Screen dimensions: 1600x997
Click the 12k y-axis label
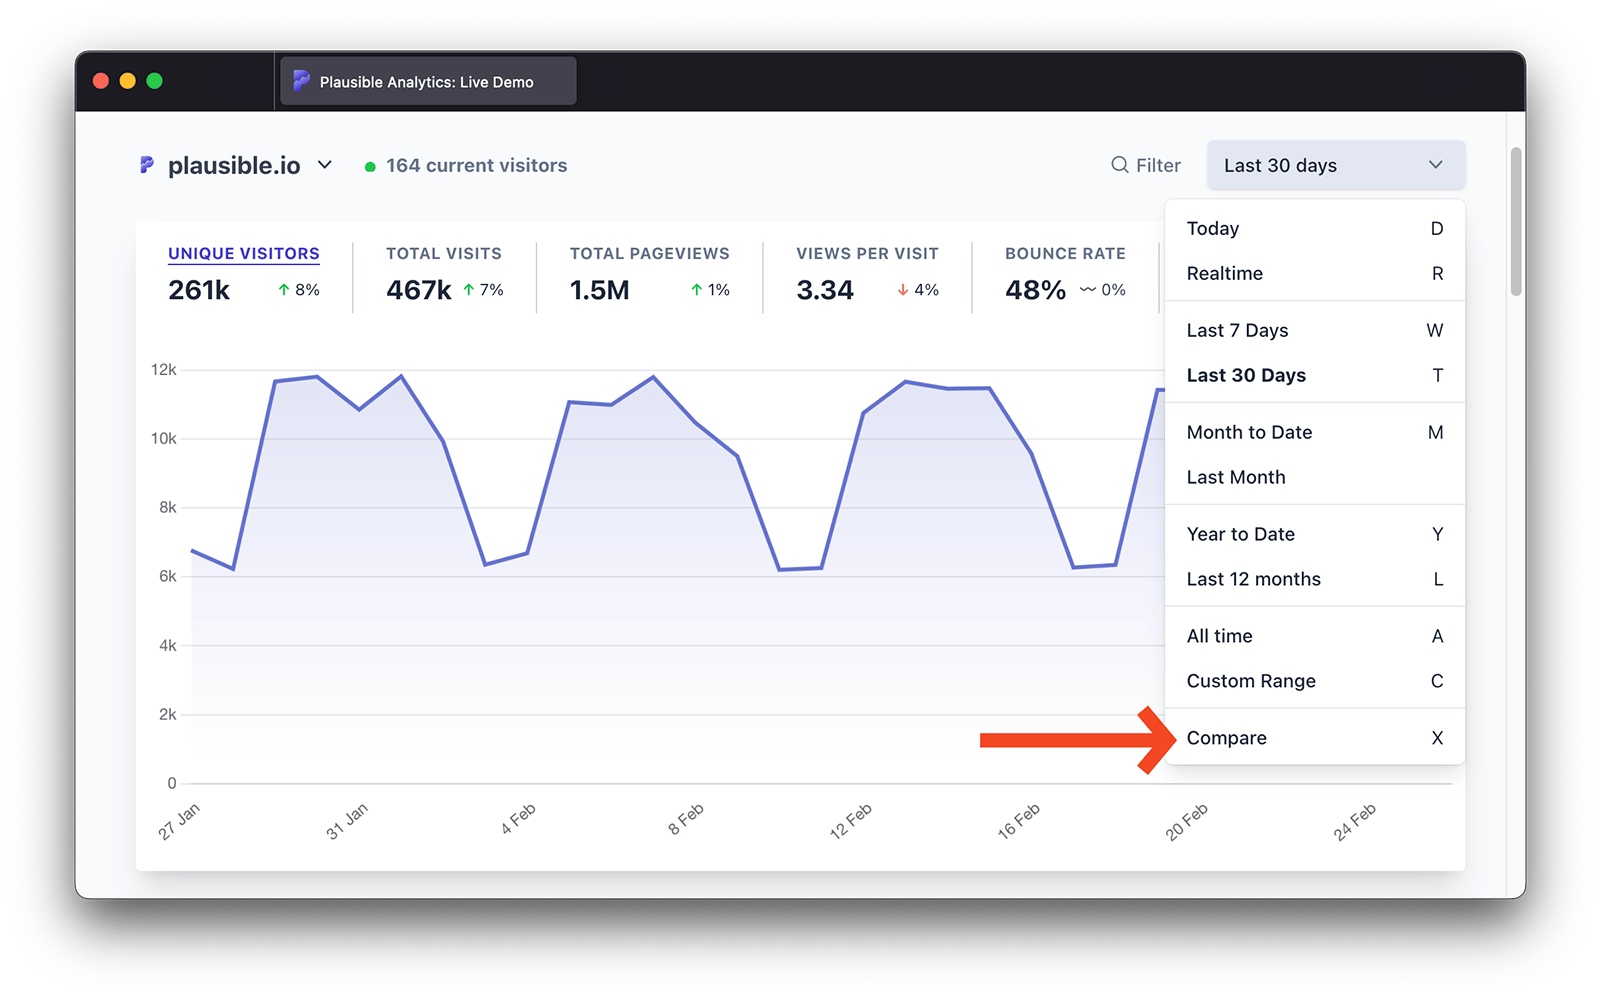163,370
